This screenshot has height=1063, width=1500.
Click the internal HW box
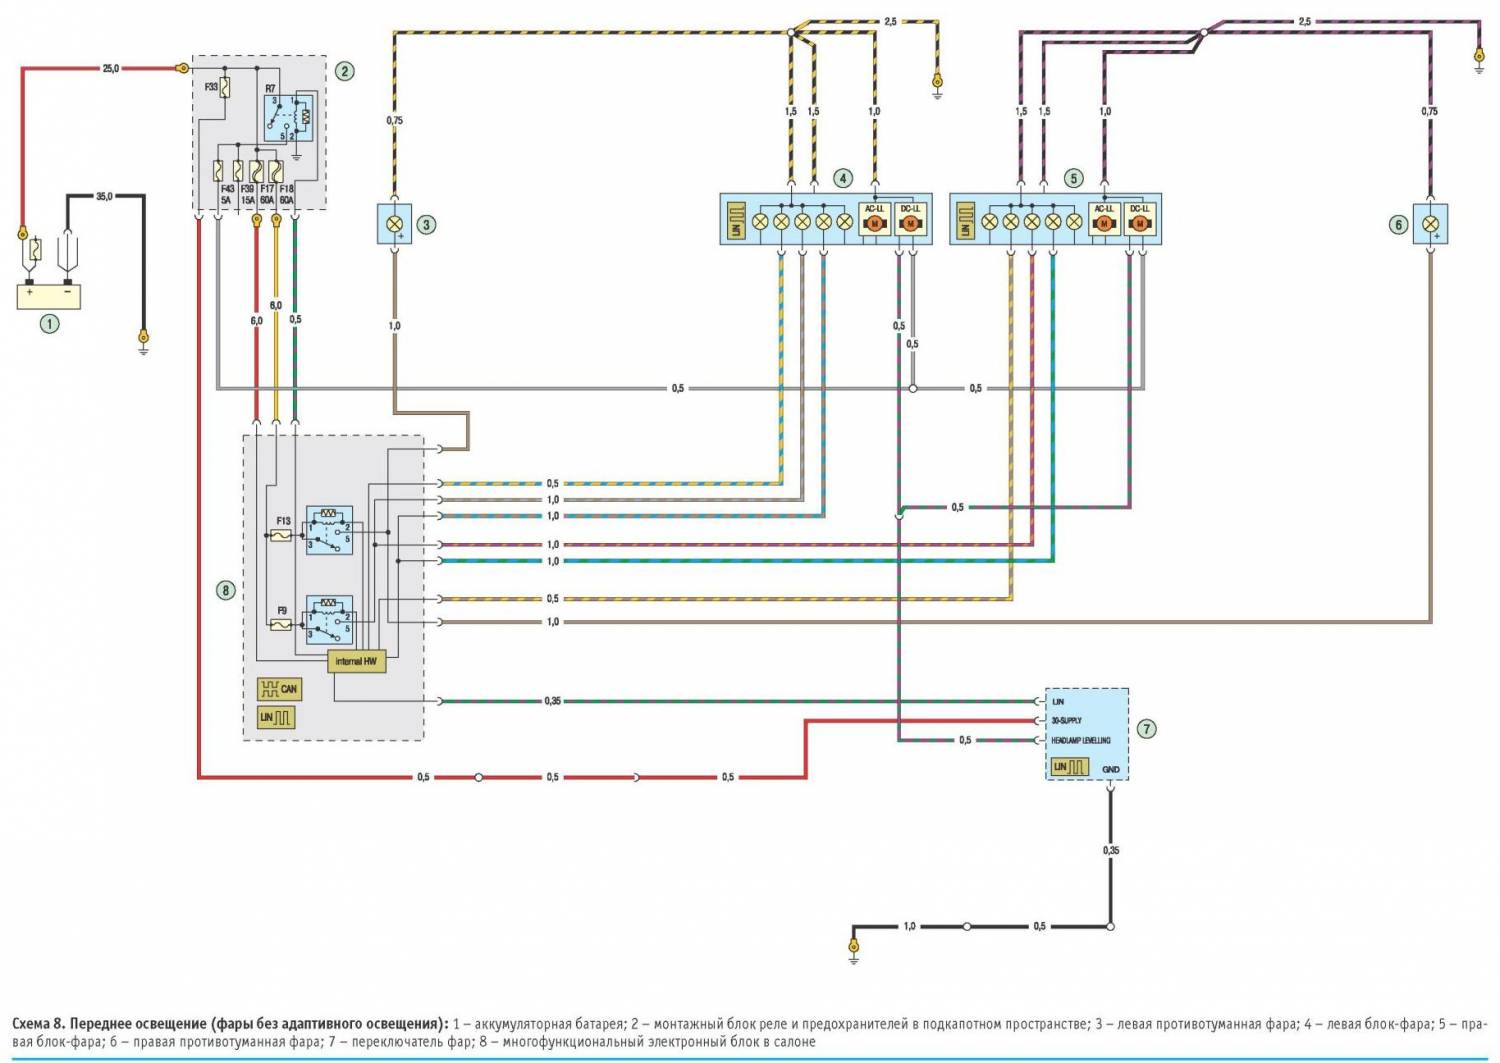click(356, 661)
